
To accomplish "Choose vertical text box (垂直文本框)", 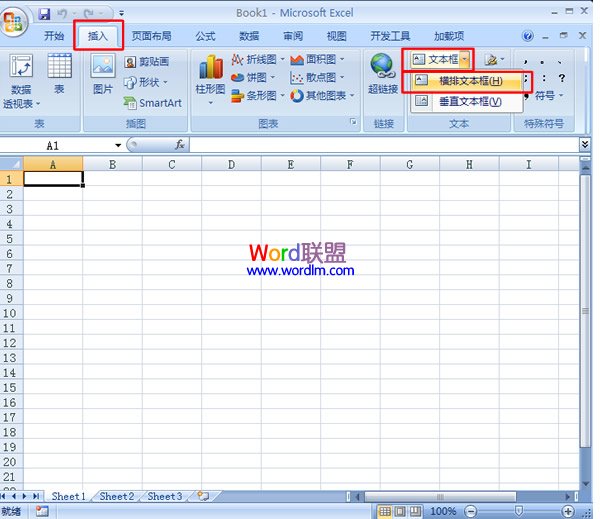I will pos(466,101).
